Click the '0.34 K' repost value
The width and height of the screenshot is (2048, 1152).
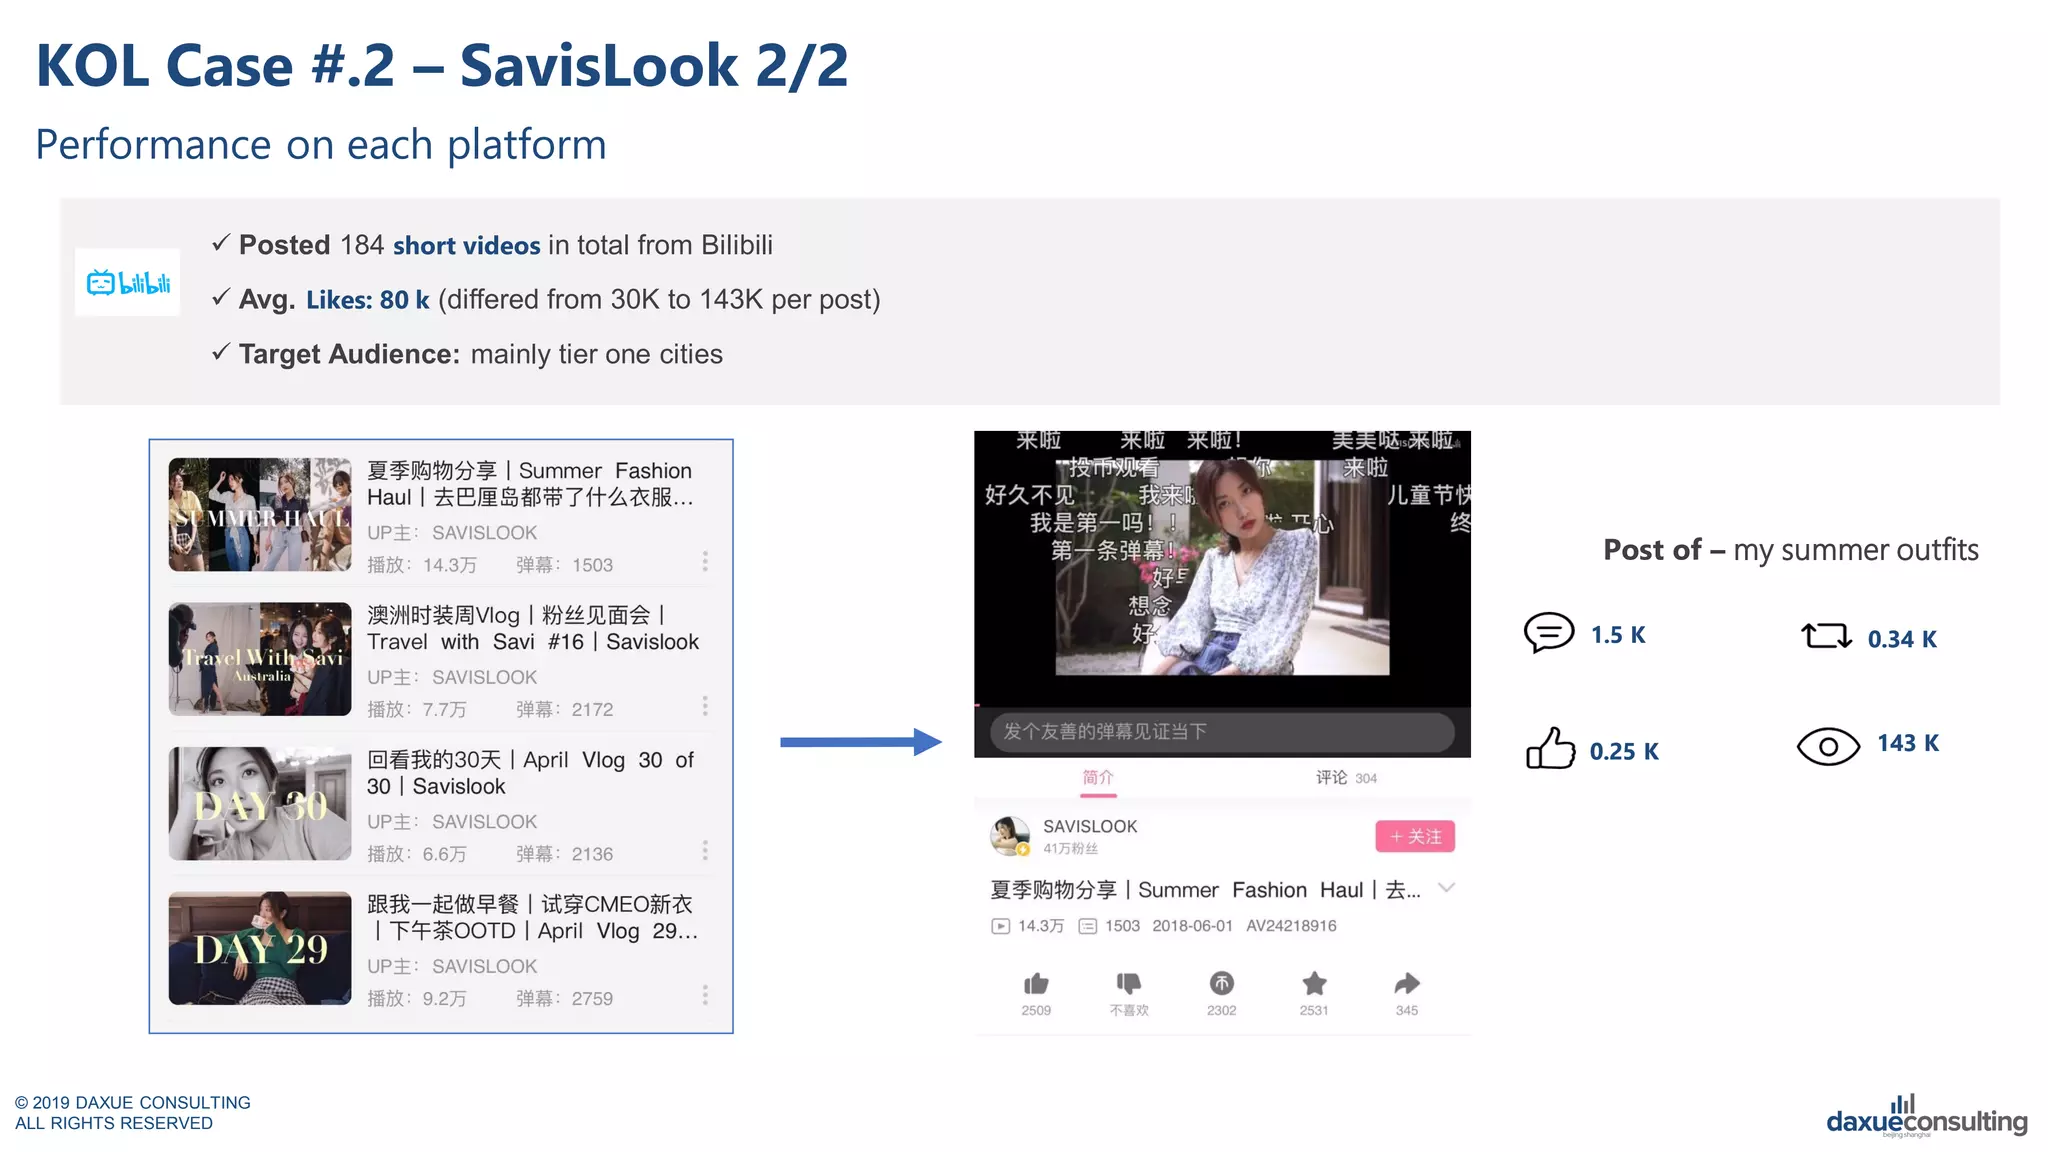pyautogui.click(x=1902, y=639)
